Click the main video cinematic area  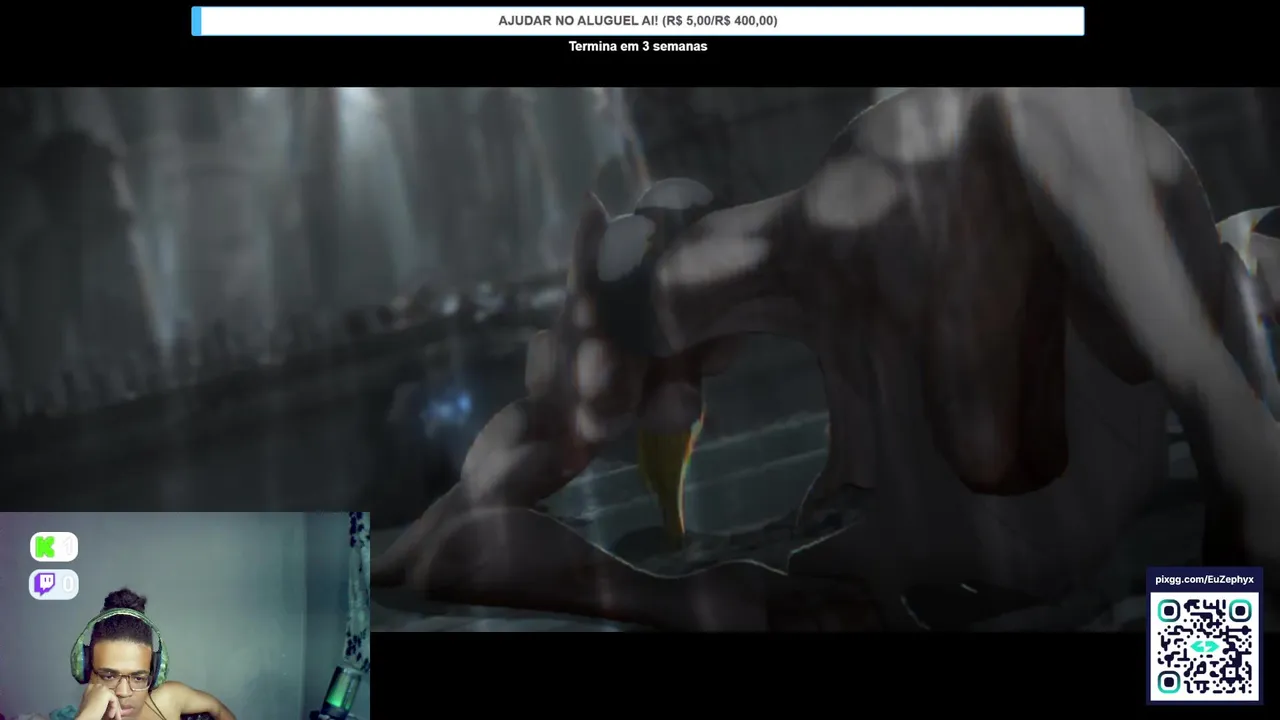pos(640,359)
